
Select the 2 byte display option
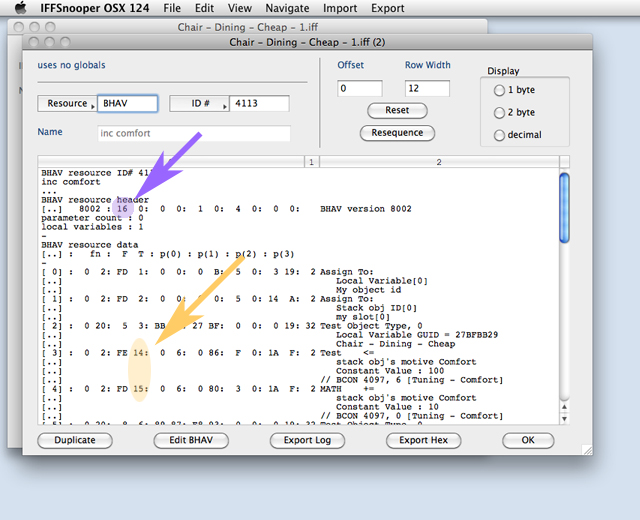coord(499,113)
